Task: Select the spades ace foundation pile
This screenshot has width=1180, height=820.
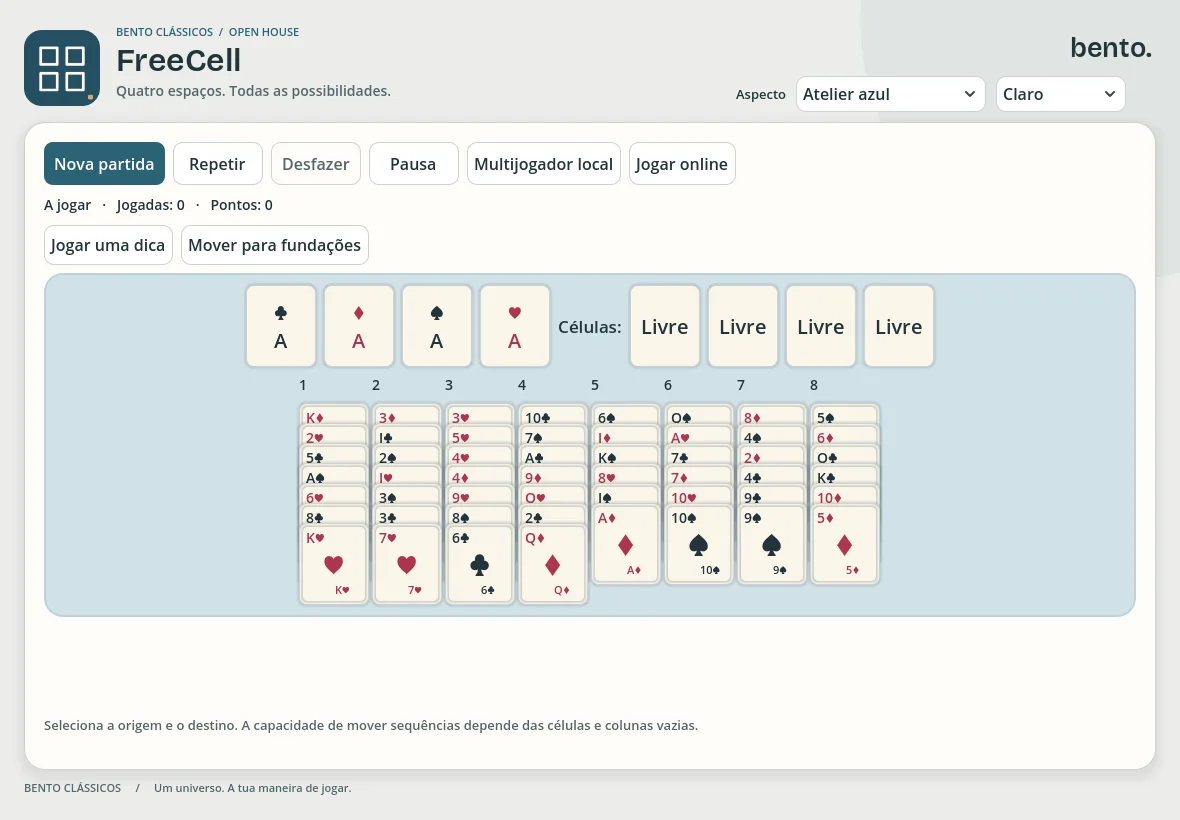Action: pos(436,326)
